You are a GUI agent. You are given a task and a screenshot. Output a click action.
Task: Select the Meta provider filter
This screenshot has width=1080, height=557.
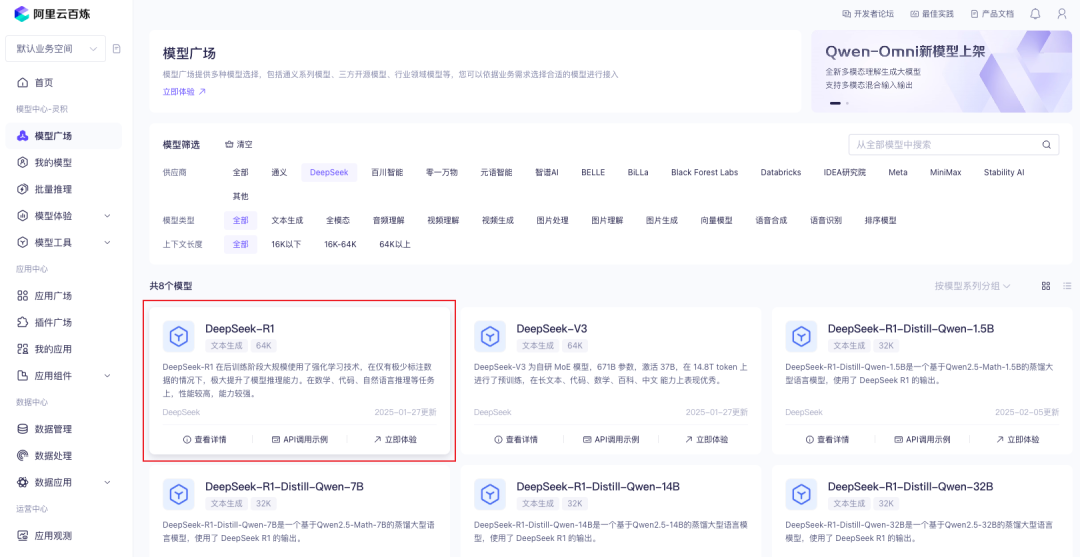pyautogui.click(x=897, y=172)
